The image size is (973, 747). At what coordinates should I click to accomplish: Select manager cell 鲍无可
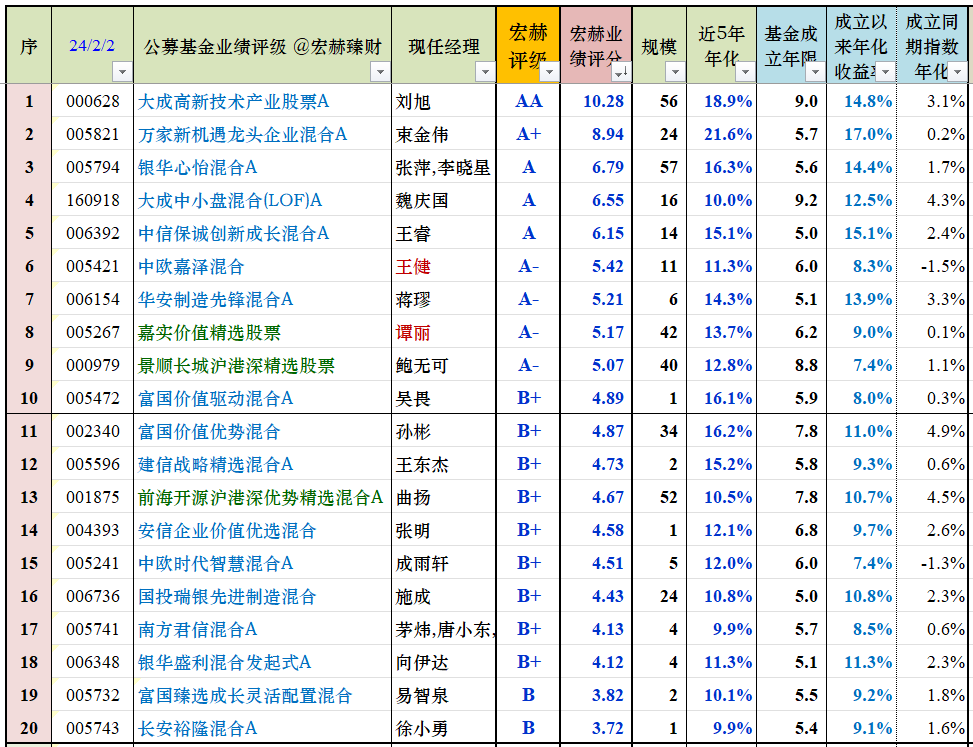(x=444, y=365)
